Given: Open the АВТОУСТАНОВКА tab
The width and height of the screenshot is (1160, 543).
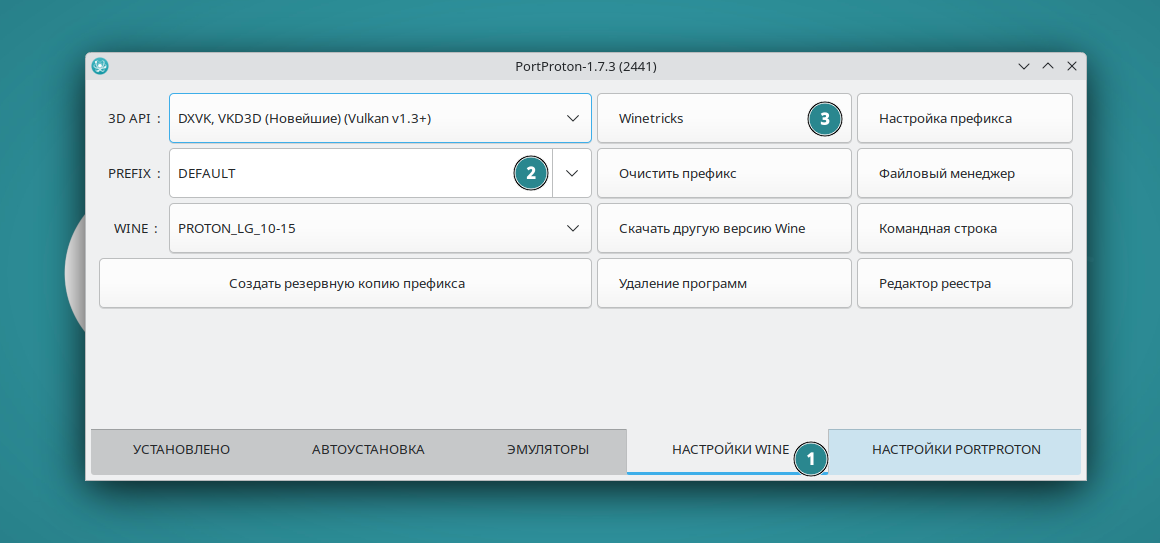Looking at the screenshot, I should point(368,450).
